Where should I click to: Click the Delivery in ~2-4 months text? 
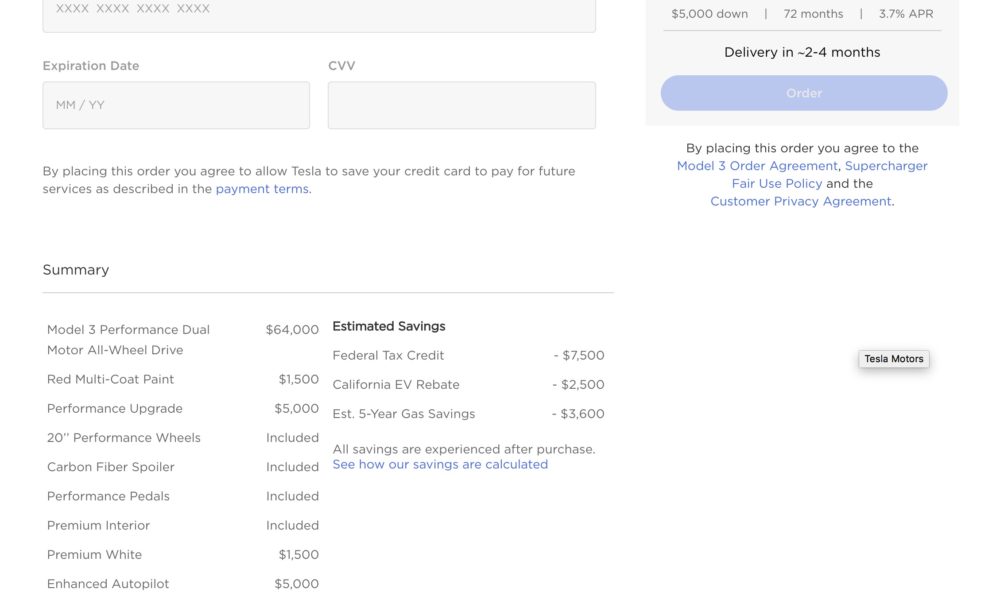[802, 52]
